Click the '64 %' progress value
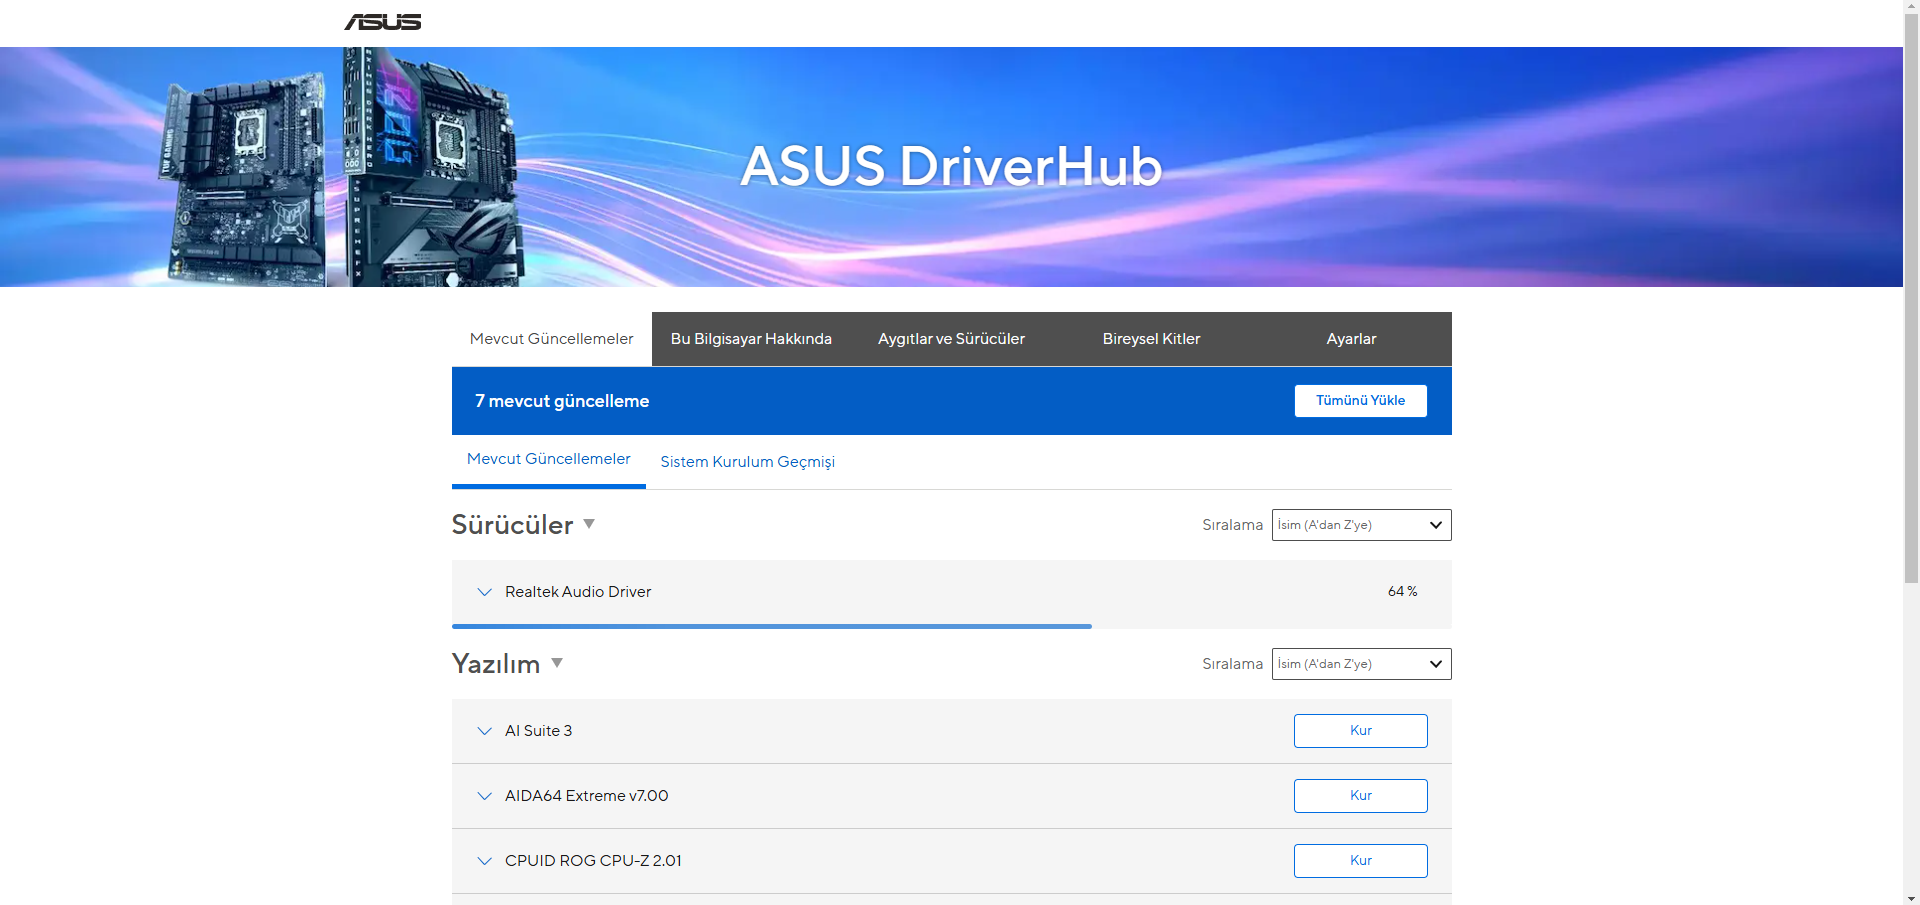The width and height of the screenshot is (1920, 905). coord(1402,592)
